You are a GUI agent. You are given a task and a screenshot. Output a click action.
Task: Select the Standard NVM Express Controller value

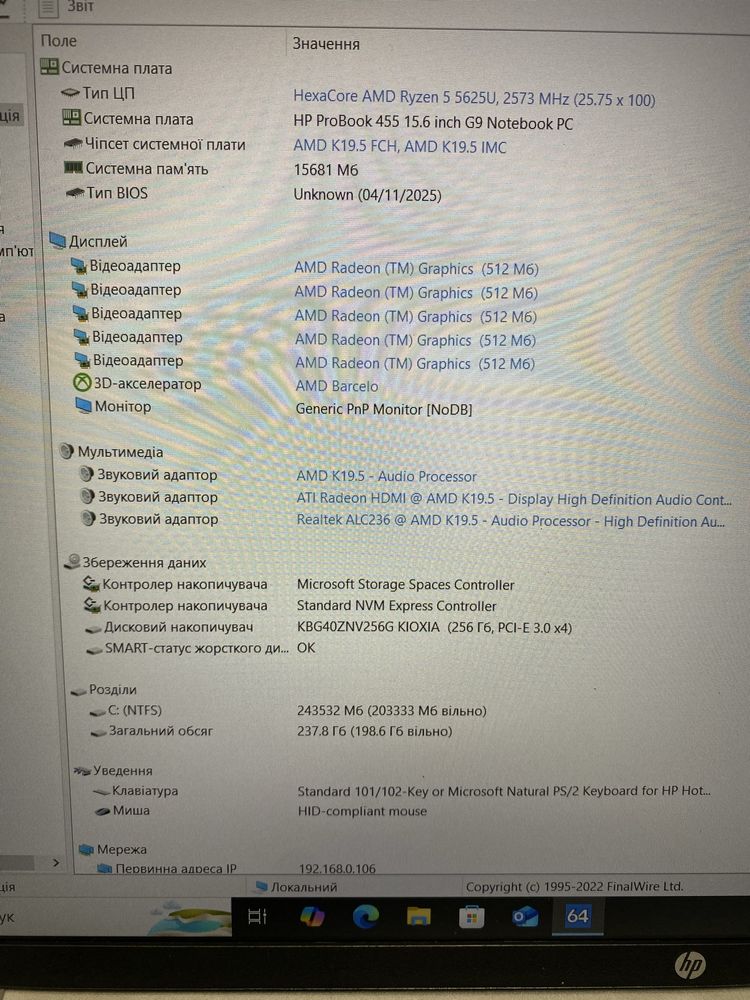click(x=397, y=605)
